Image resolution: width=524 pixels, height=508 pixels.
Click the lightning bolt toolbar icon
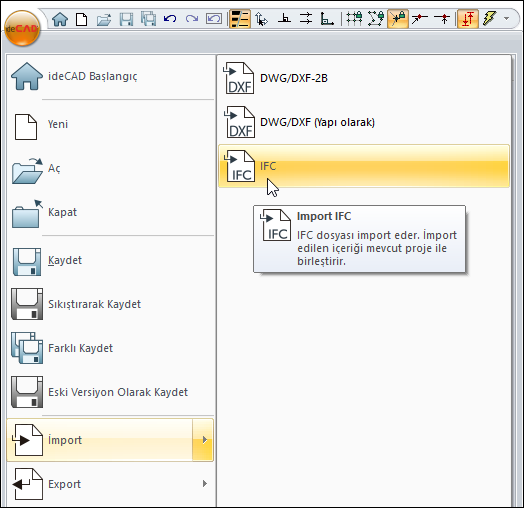coord(489,18)
